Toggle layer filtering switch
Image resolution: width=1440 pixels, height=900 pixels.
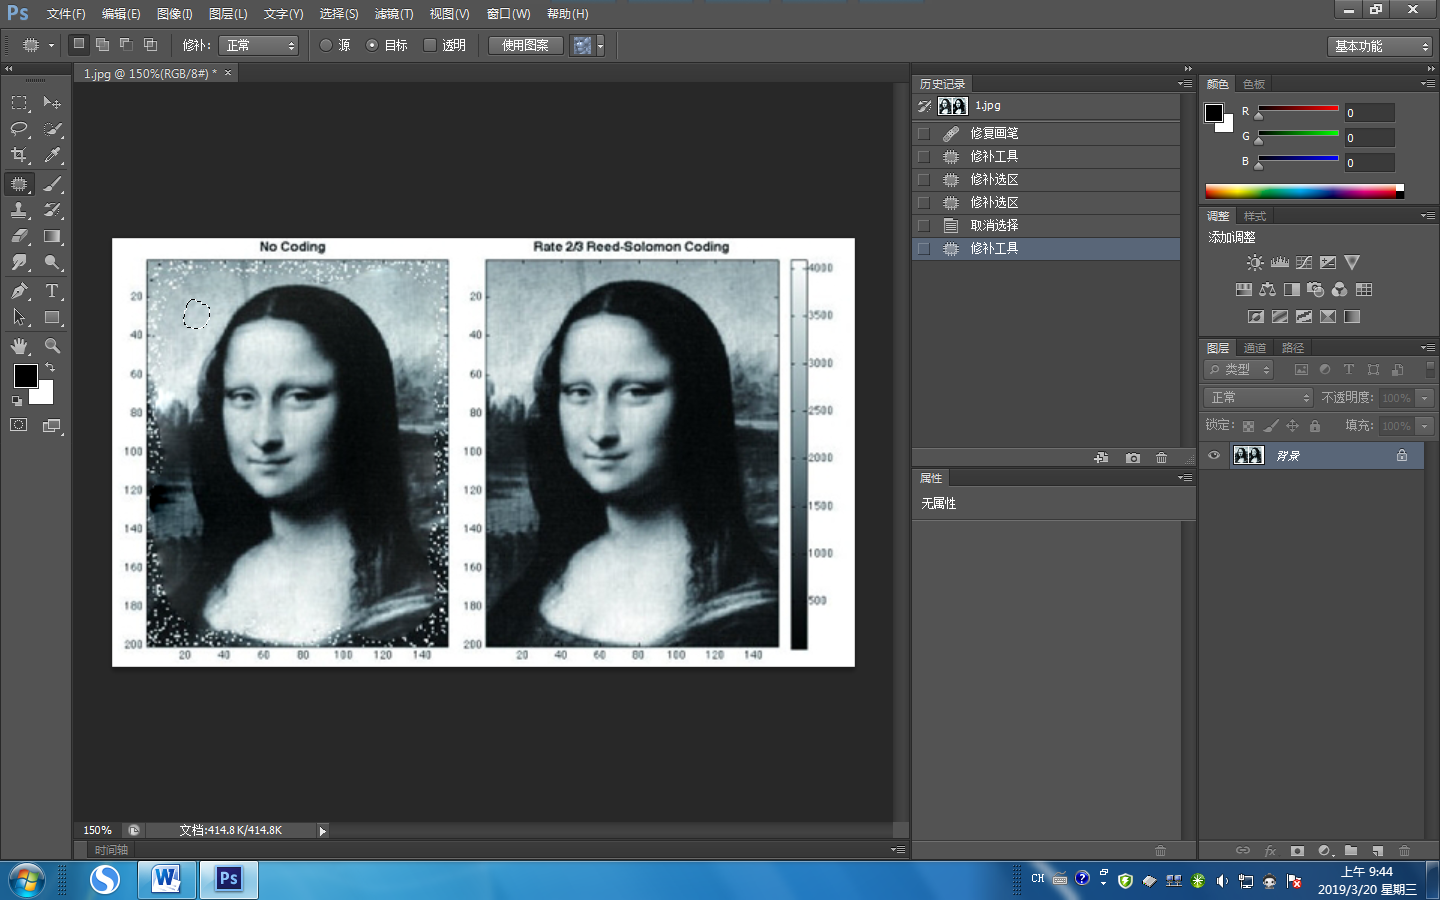(x=1430, y=369)
